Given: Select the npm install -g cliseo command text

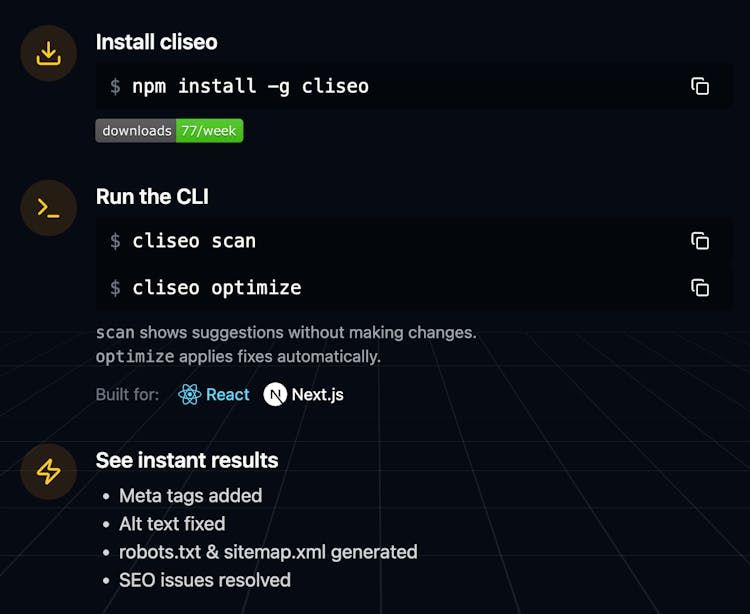Looking at the screenshot, I should click(250, 86).
